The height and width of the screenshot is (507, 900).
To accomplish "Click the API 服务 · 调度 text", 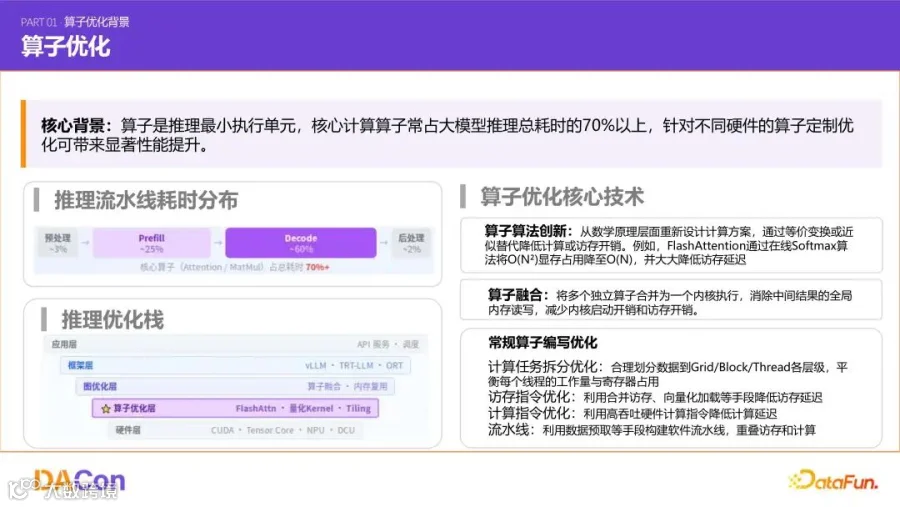I will coord(388,345).
